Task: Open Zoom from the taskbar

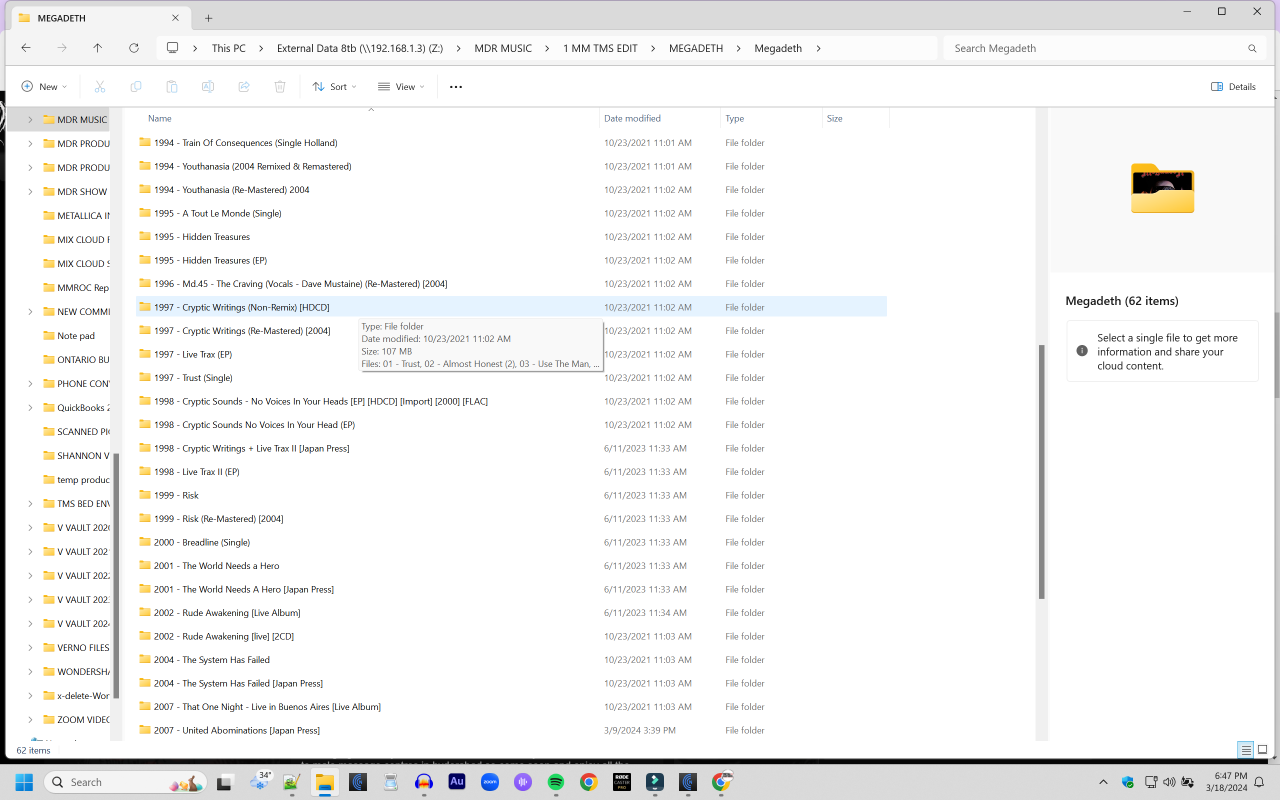Action: point(490,782)
